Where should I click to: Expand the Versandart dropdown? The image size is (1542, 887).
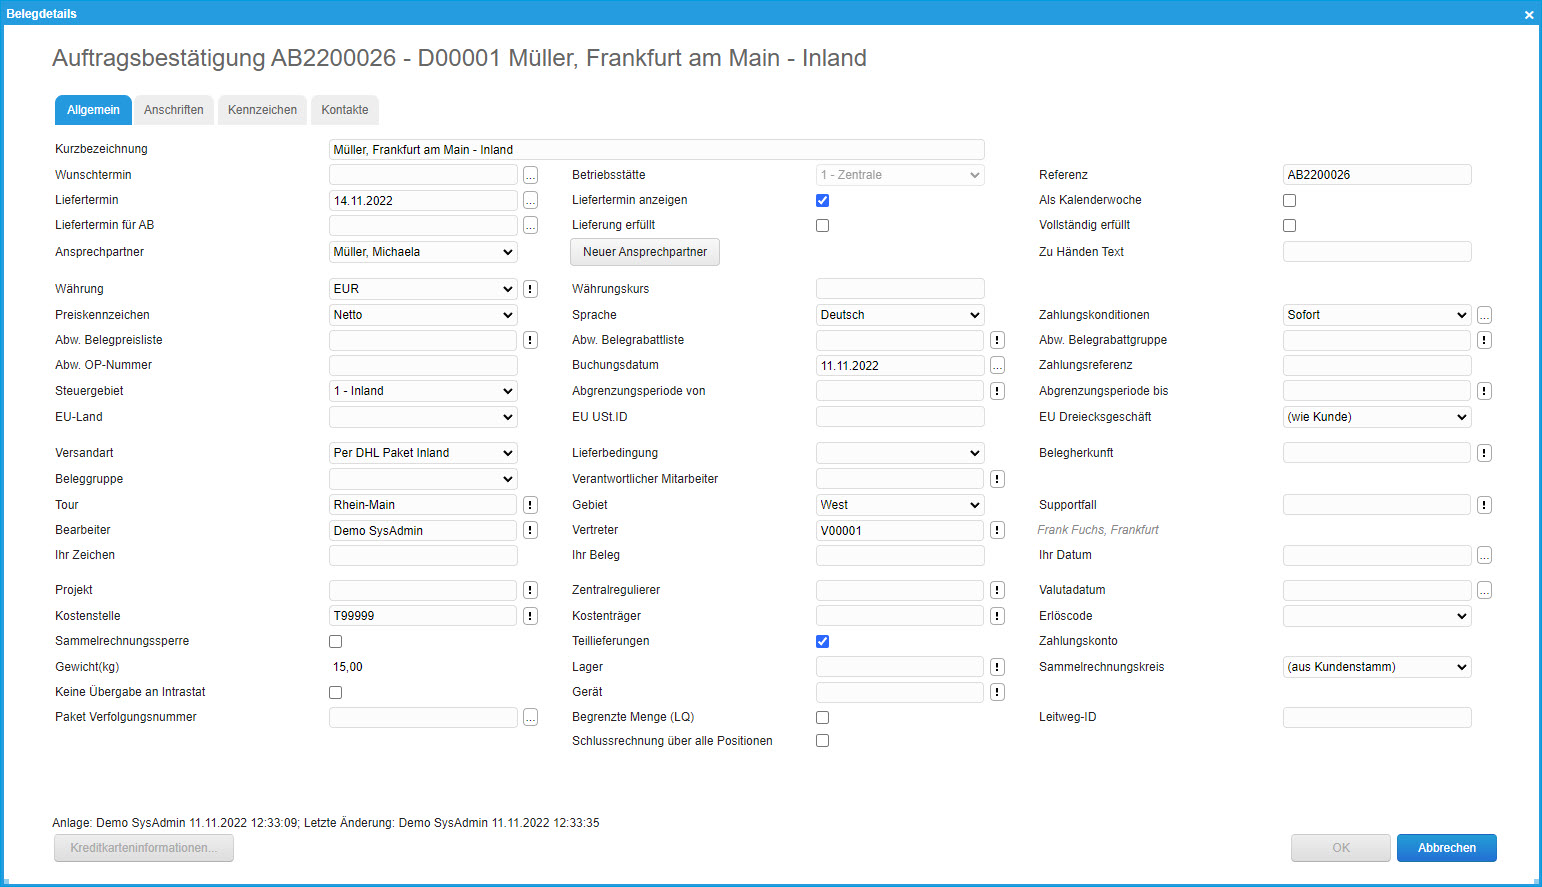coord(423,453)
